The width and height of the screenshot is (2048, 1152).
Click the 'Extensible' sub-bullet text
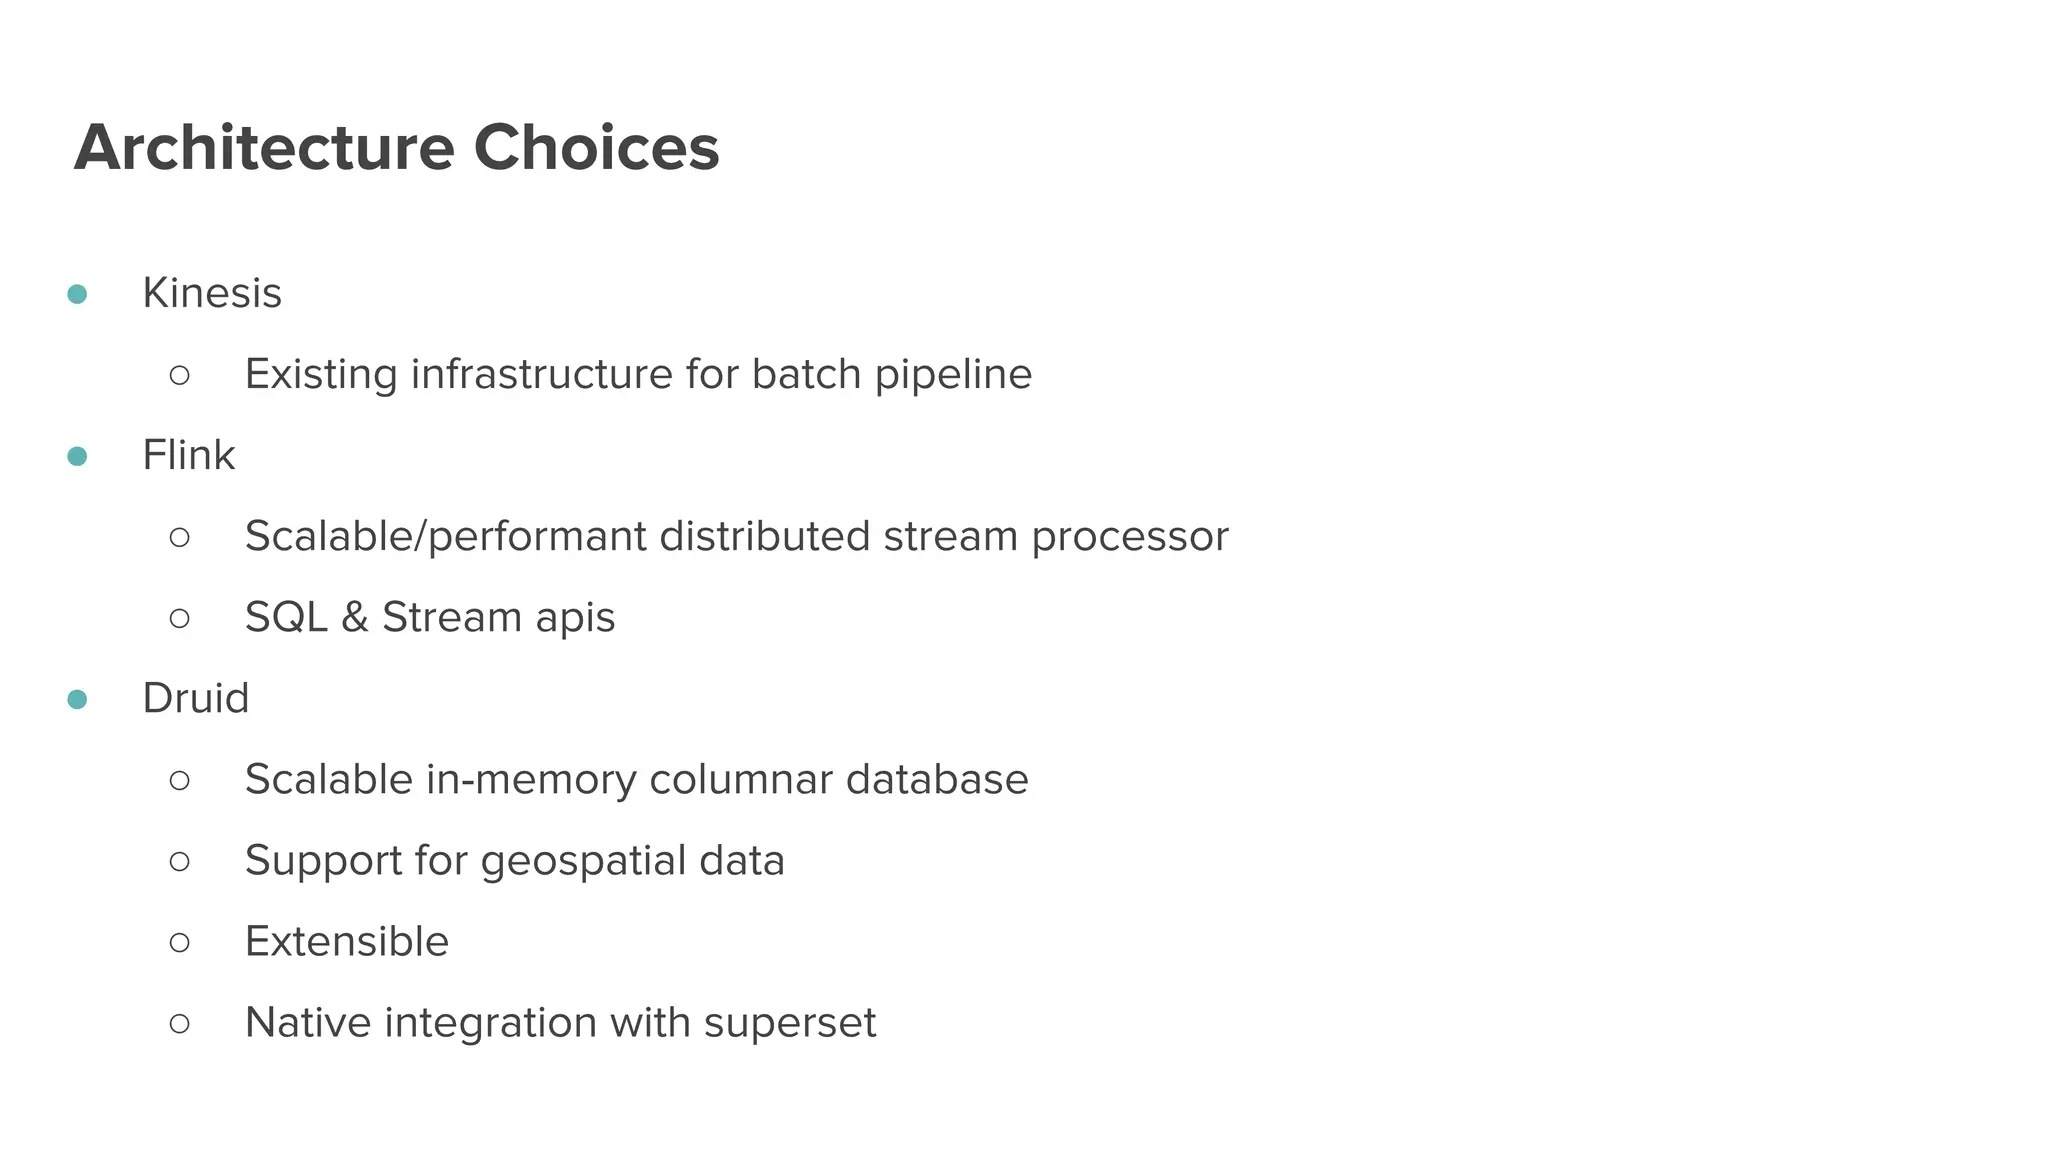(x=347, y=941)
